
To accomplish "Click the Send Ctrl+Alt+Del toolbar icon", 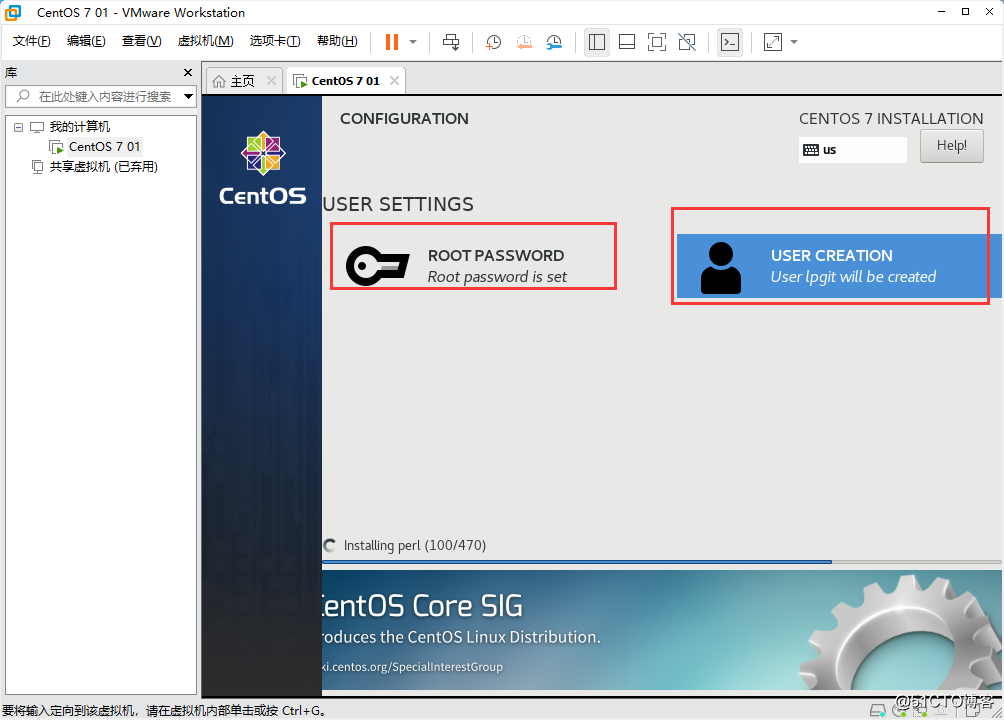I will coord(451,42).
